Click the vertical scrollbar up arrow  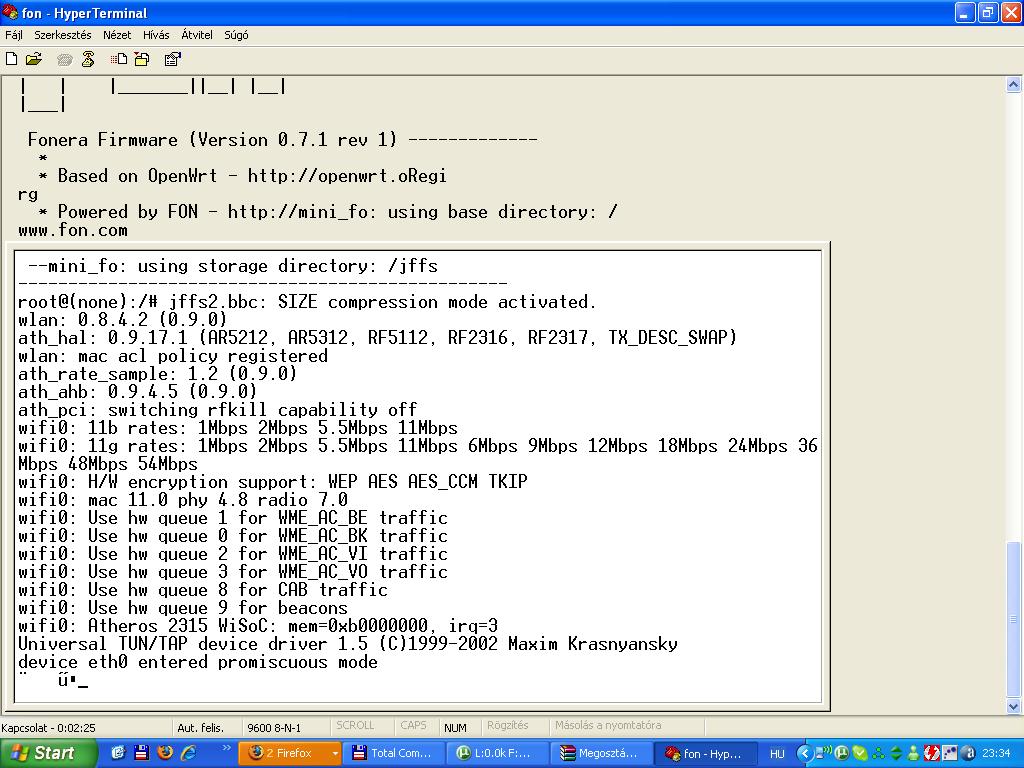[x=1014, y=84]
